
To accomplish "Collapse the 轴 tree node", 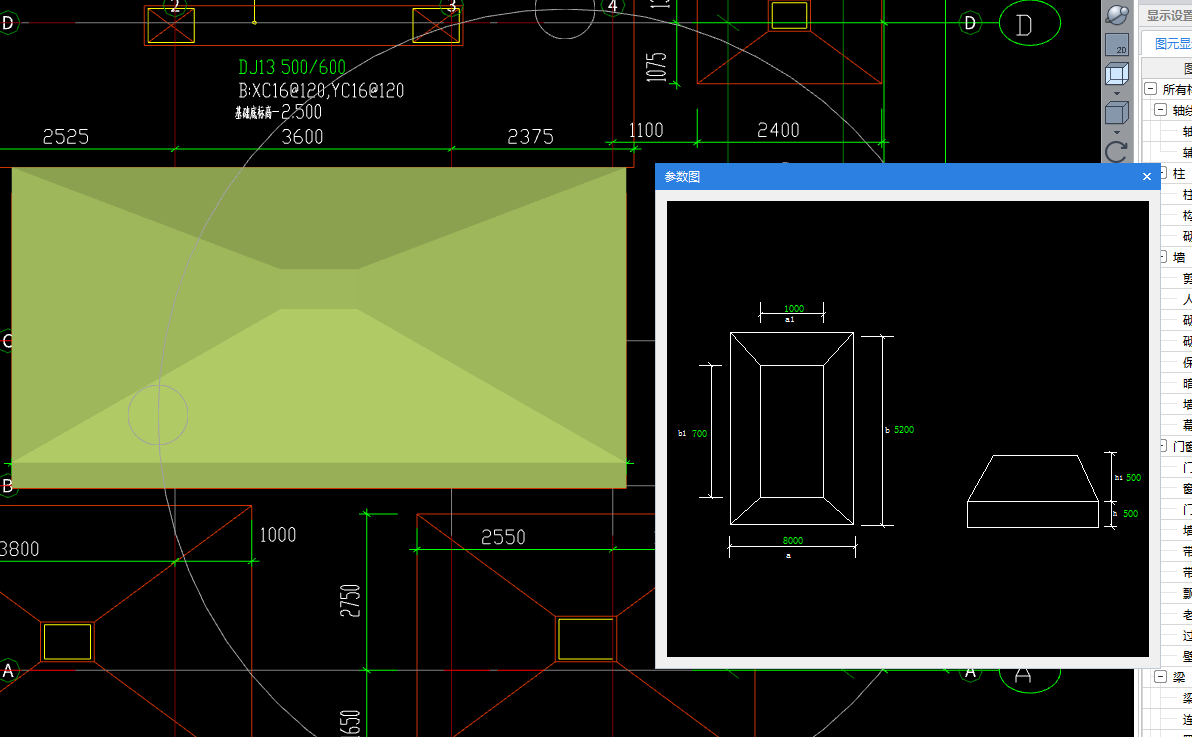I will [1161, 110].
